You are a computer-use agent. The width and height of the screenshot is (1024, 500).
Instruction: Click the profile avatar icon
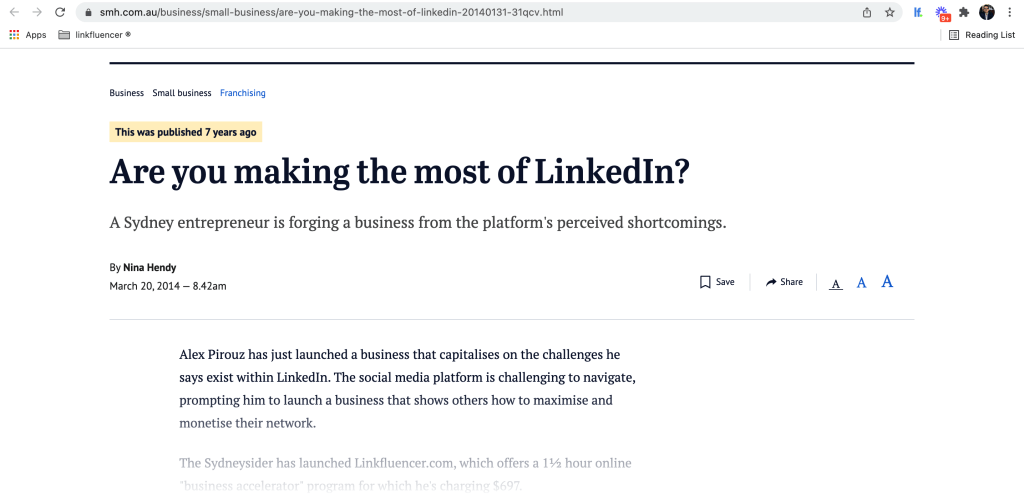(x=987, y=12)
